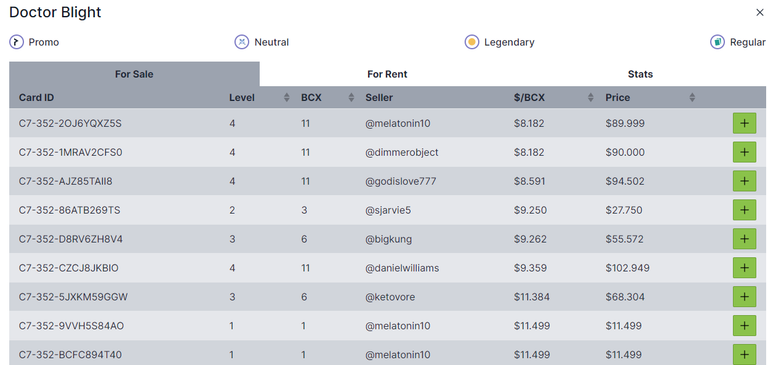Click the Neutral element icon
Image resolution: width=768 pixels, height=365 pixels.
point(241,42)
